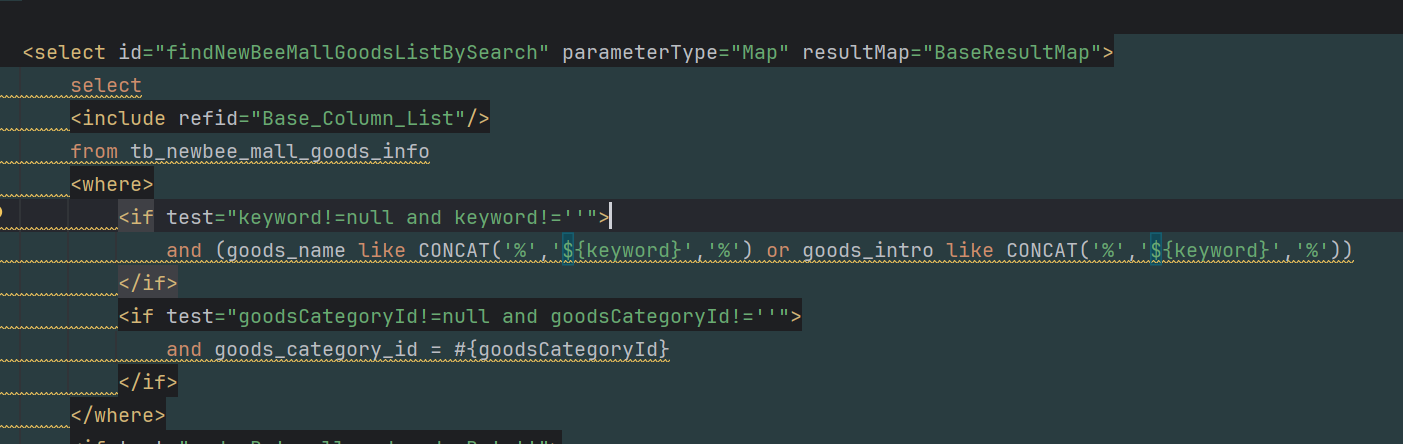
Task: Click the opening where tag
Action: (112, 185)
